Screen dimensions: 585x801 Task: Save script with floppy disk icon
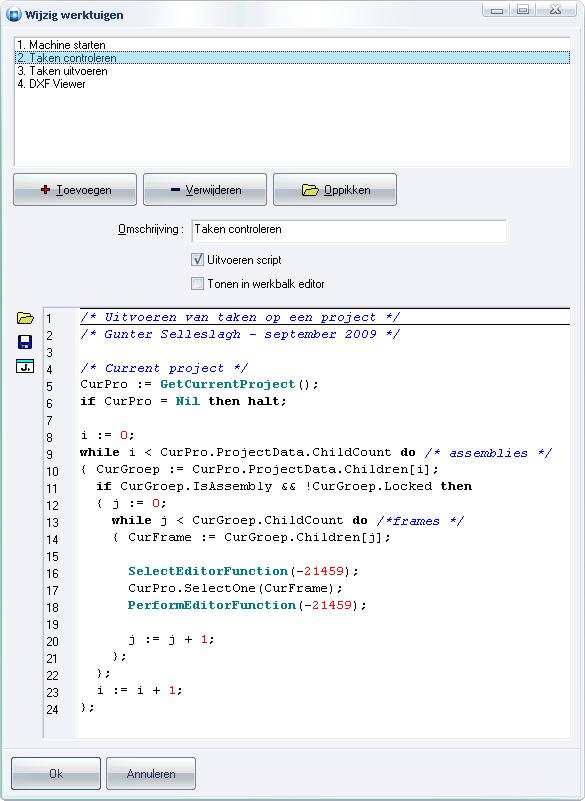25,342
